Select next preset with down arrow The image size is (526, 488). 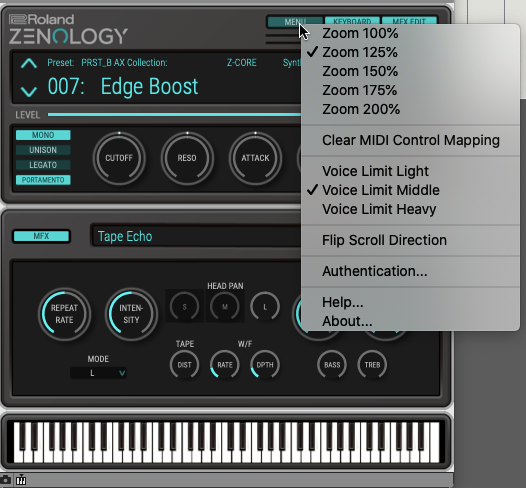(x=29, y=91)
